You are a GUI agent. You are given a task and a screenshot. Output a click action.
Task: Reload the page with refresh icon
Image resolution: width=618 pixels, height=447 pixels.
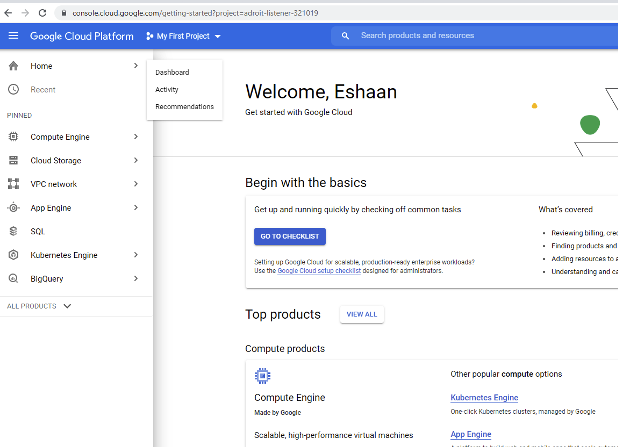click(x=42, y=13)
